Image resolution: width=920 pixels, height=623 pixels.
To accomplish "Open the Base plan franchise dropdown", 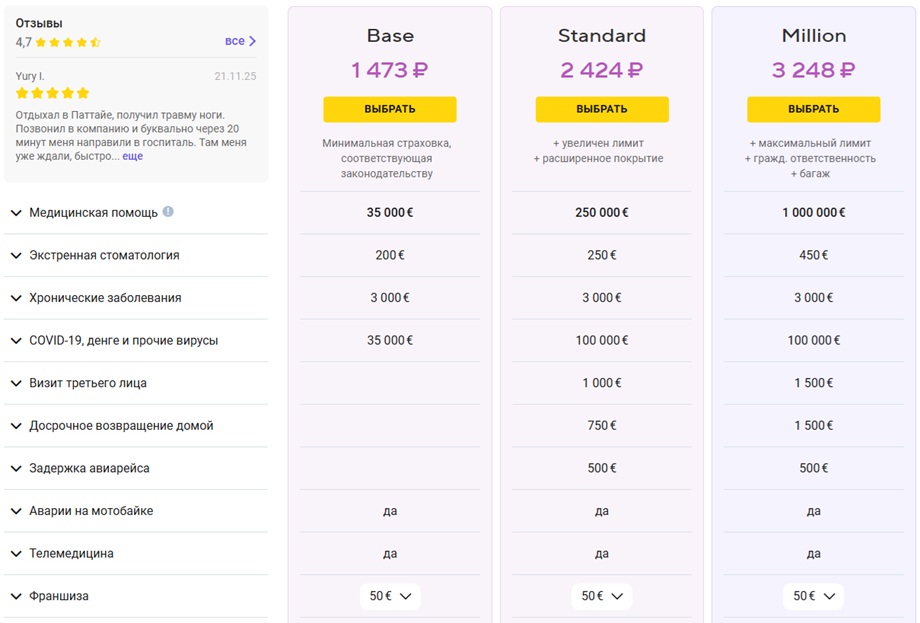I will coord(390,596).
